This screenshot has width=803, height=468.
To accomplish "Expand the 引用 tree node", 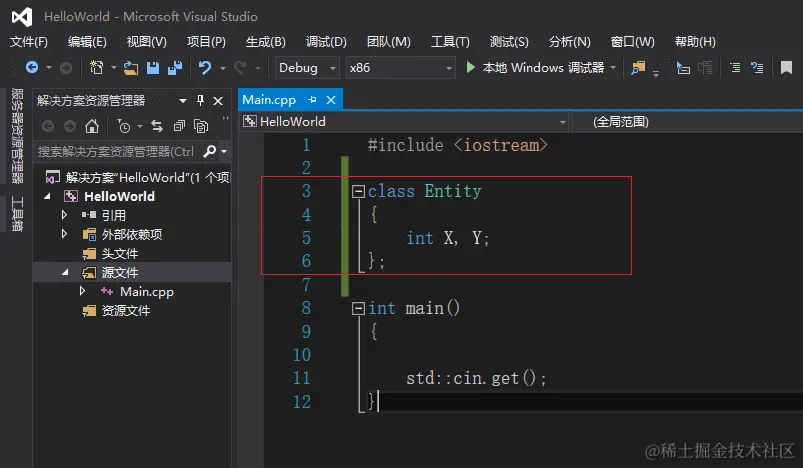I will [x=64, y=215].
